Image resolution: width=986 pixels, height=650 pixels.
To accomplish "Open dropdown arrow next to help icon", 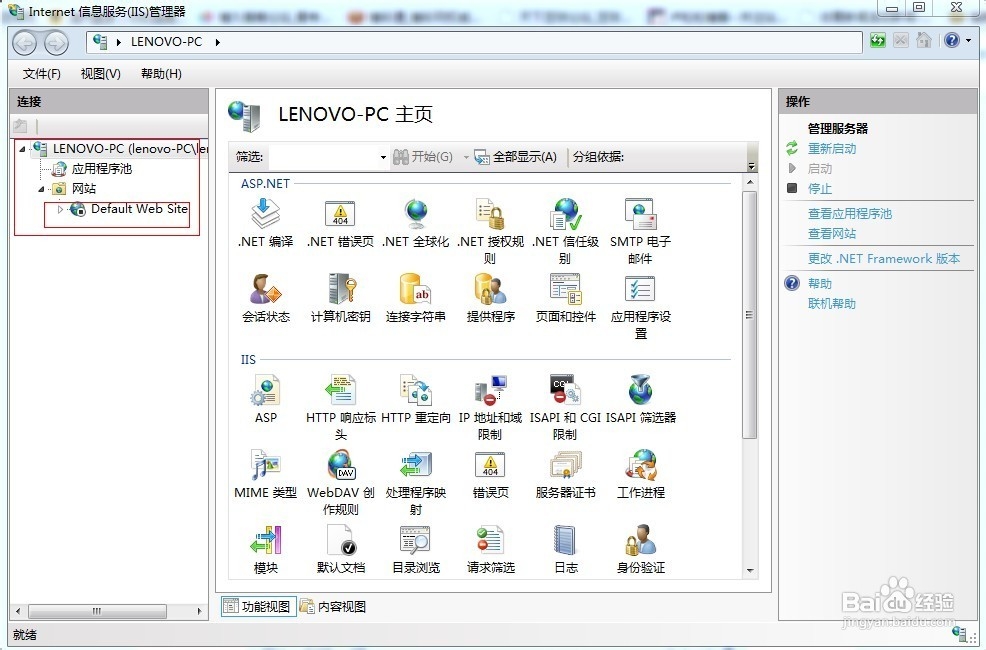I will (968, 41).
